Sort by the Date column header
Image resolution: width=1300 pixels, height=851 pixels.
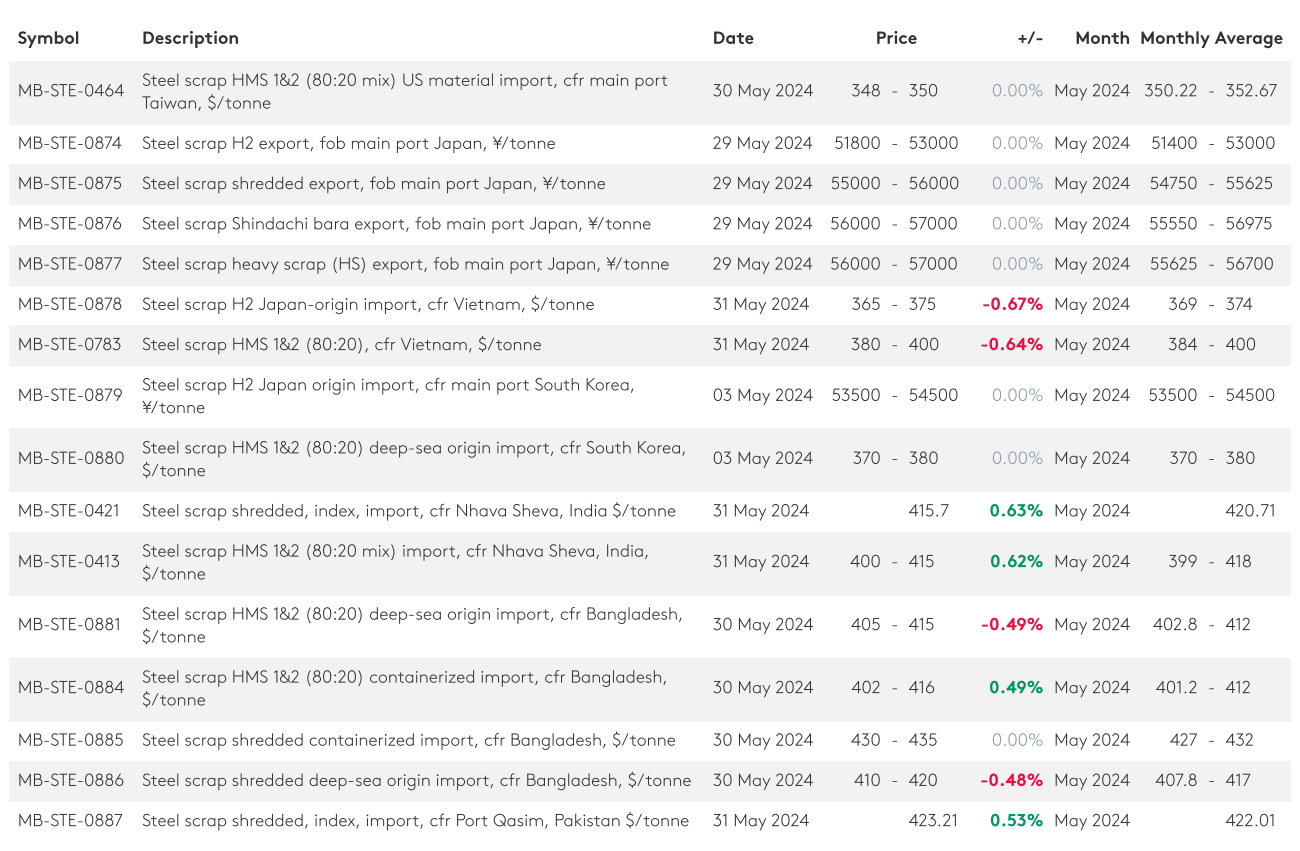(733, 38)
